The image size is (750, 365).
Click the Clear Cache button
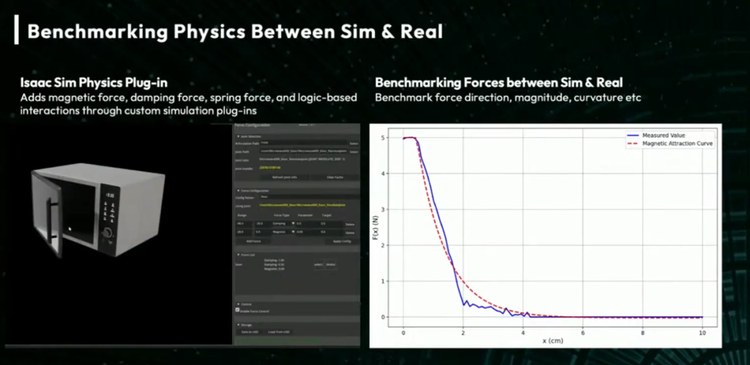tap(334, 177)
